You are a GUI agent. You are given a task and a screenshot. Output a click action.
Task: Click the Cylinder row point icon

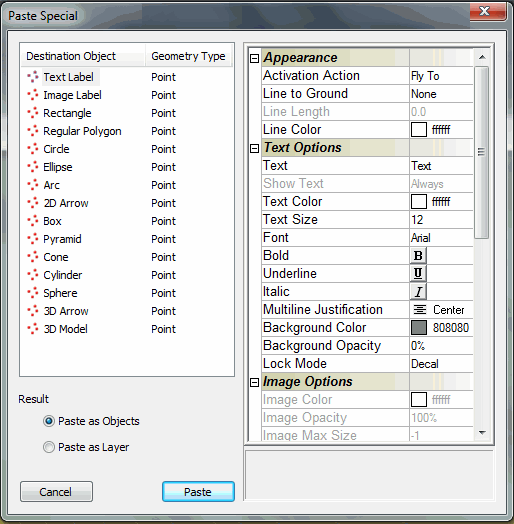coord(33,275)
